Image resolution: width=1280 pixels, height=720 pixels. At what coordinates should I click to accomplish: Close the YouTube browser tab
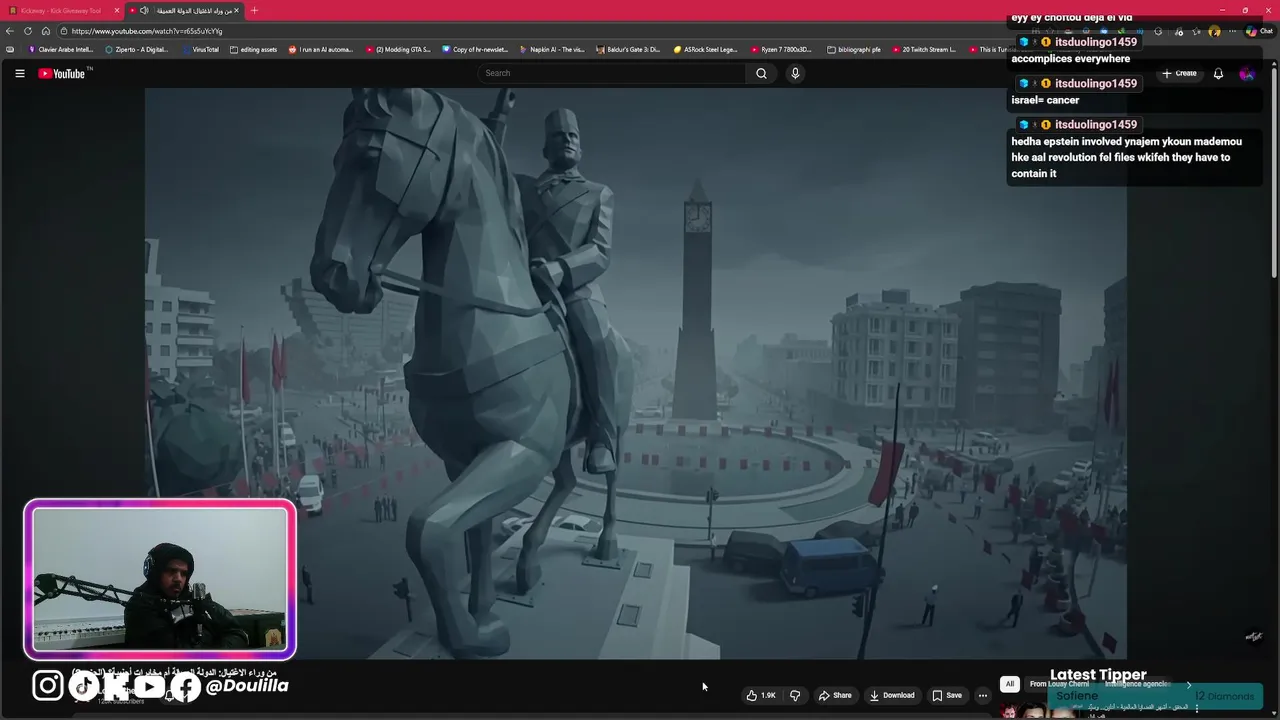click(236, 10)
